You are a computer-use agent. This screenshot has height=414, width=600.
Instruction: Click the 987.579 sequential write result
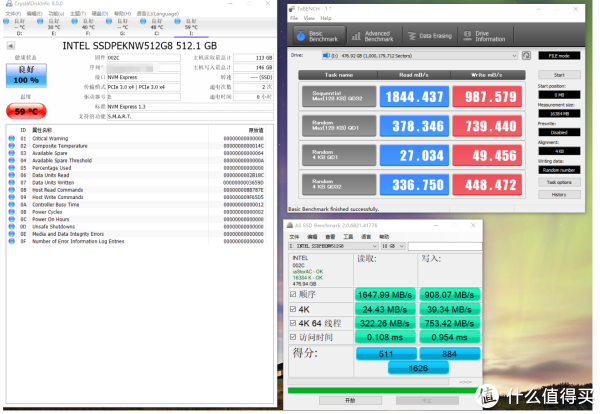click(487, 96)
